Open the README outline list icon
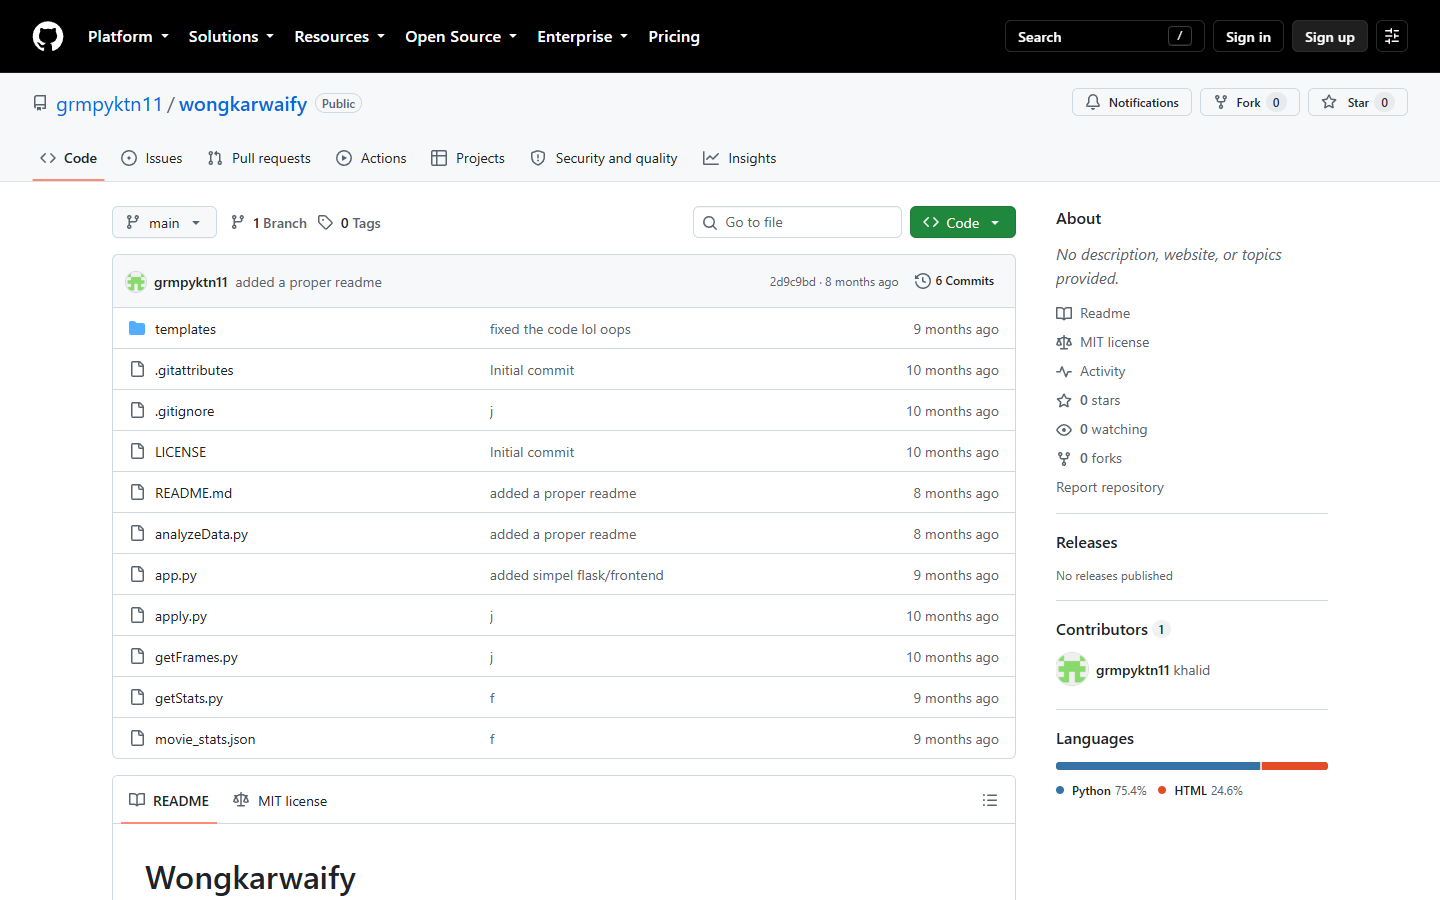Screen dimensions: 1440x900 point(990,800)
